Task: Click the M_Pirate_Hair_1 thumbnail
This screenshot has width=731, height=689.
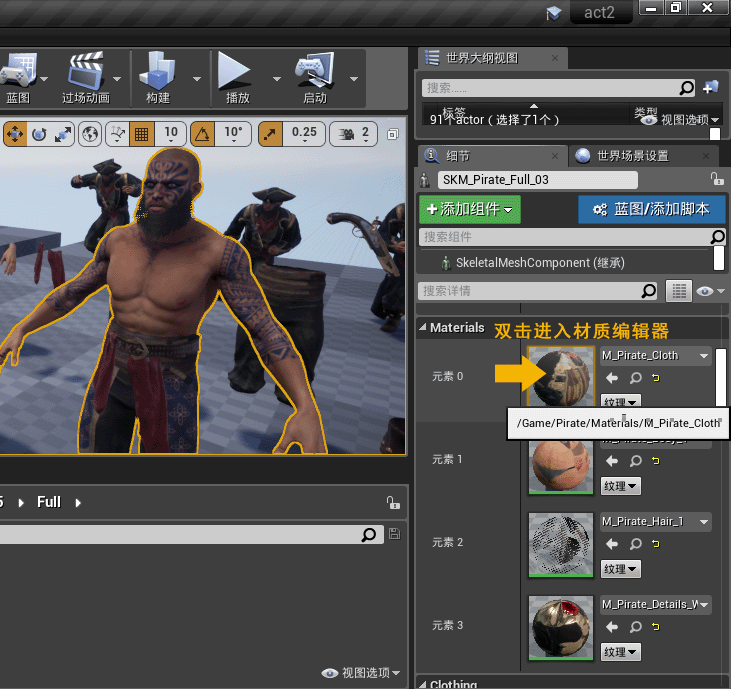Action: point(561,545)
